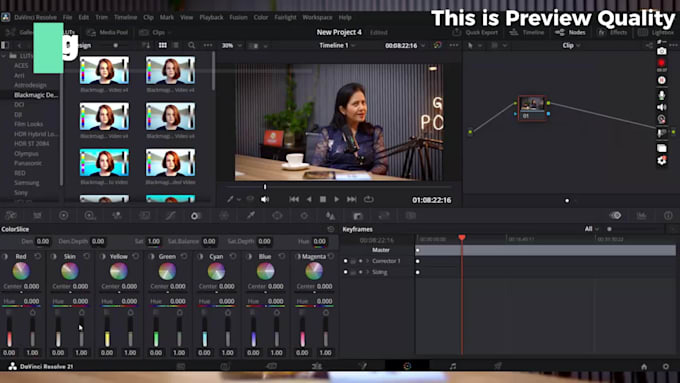Take screenshot with recorder toolbar camera icon
The height and width of the screenshot is (383, 680).
661,51
